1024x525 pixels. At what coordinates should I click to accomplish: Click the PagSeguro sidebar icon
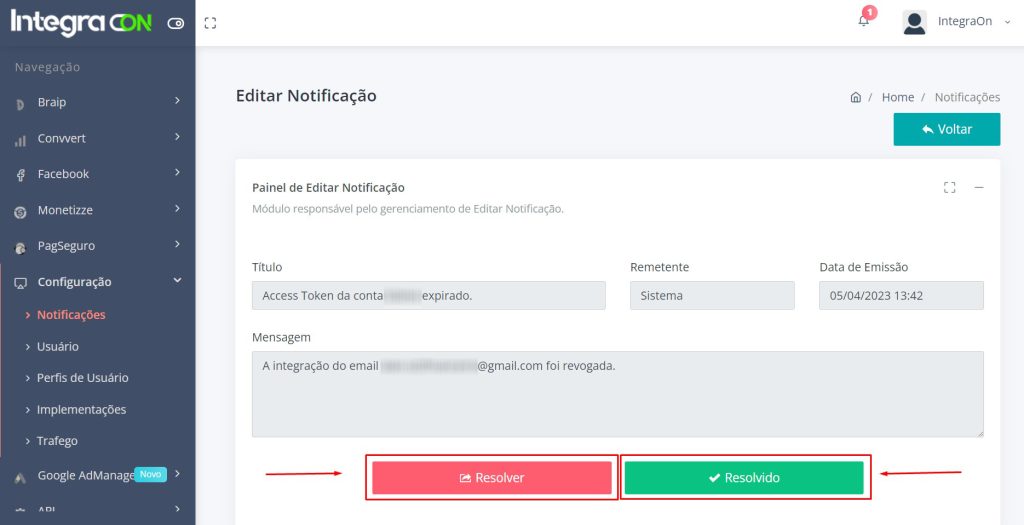tap(20, 247)
